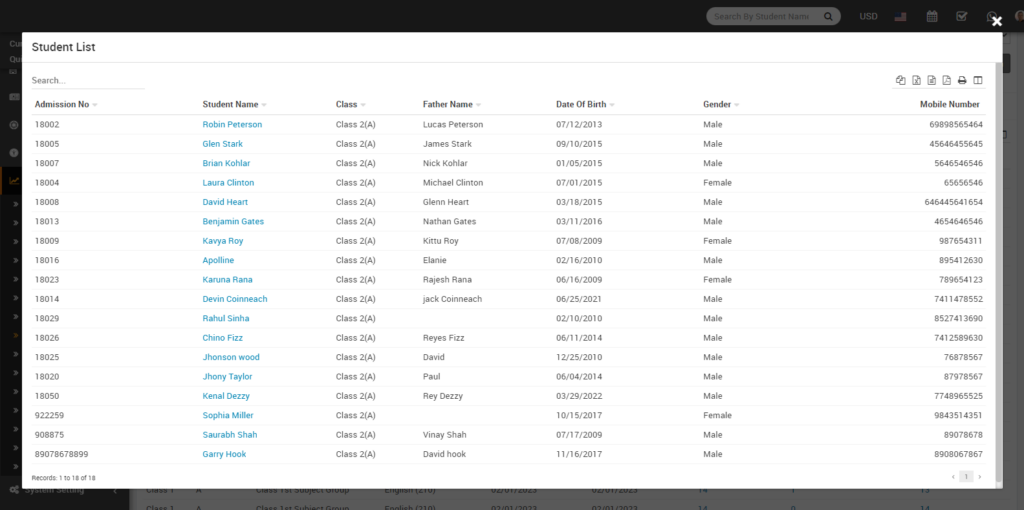
Task: Open Jhonson wood's student profile
Action: click(231, 357)
